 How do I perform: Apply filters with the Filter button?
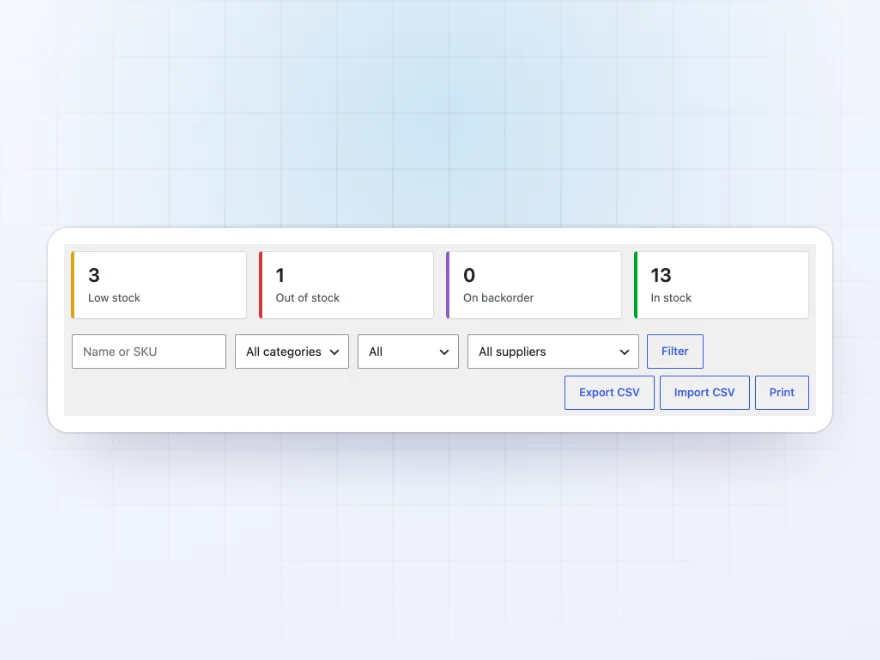[x=675, y=351]
